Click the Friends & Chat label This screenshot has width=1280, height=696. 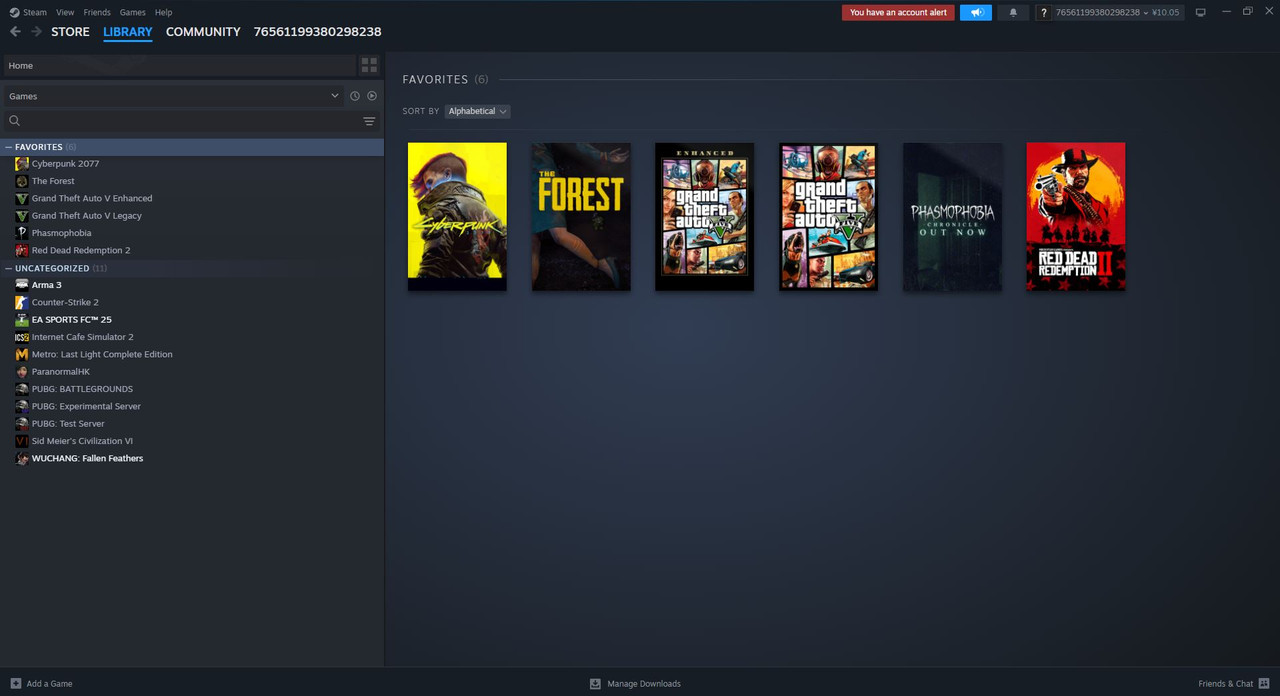coord(1225,683)
